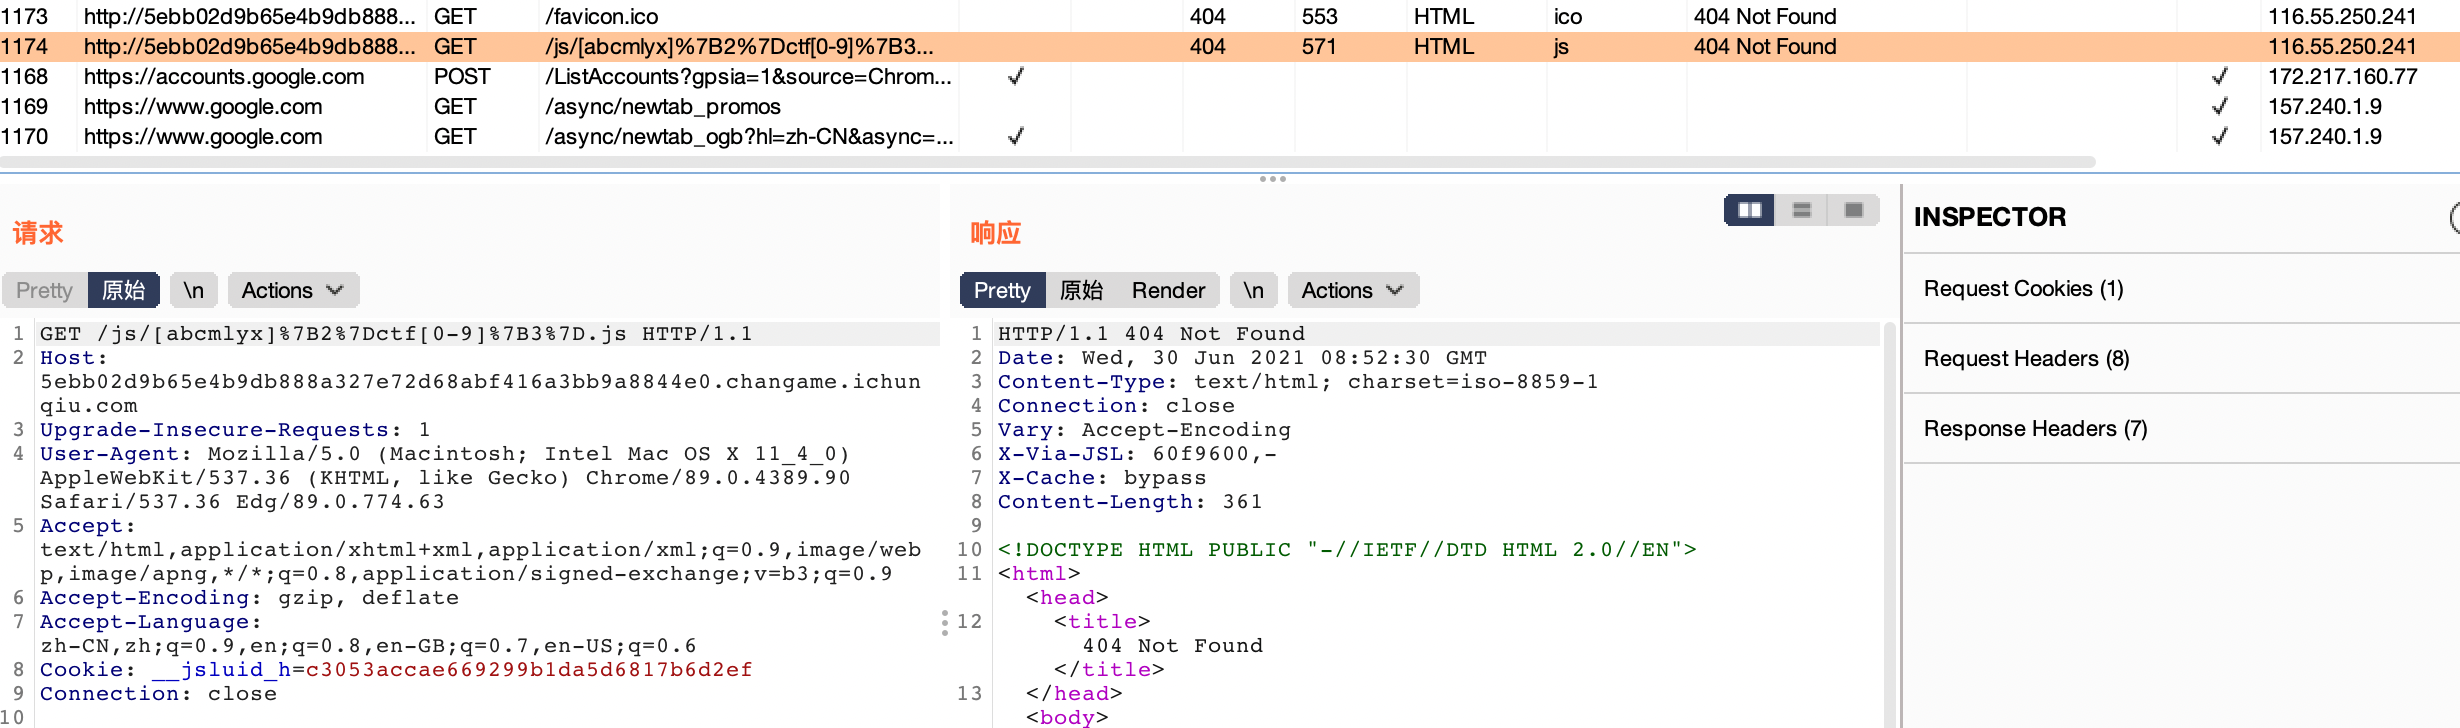Click the three-dot divider above the response pane
The width and height of the screenshot is (2460, 728).
click(1272, 179)
